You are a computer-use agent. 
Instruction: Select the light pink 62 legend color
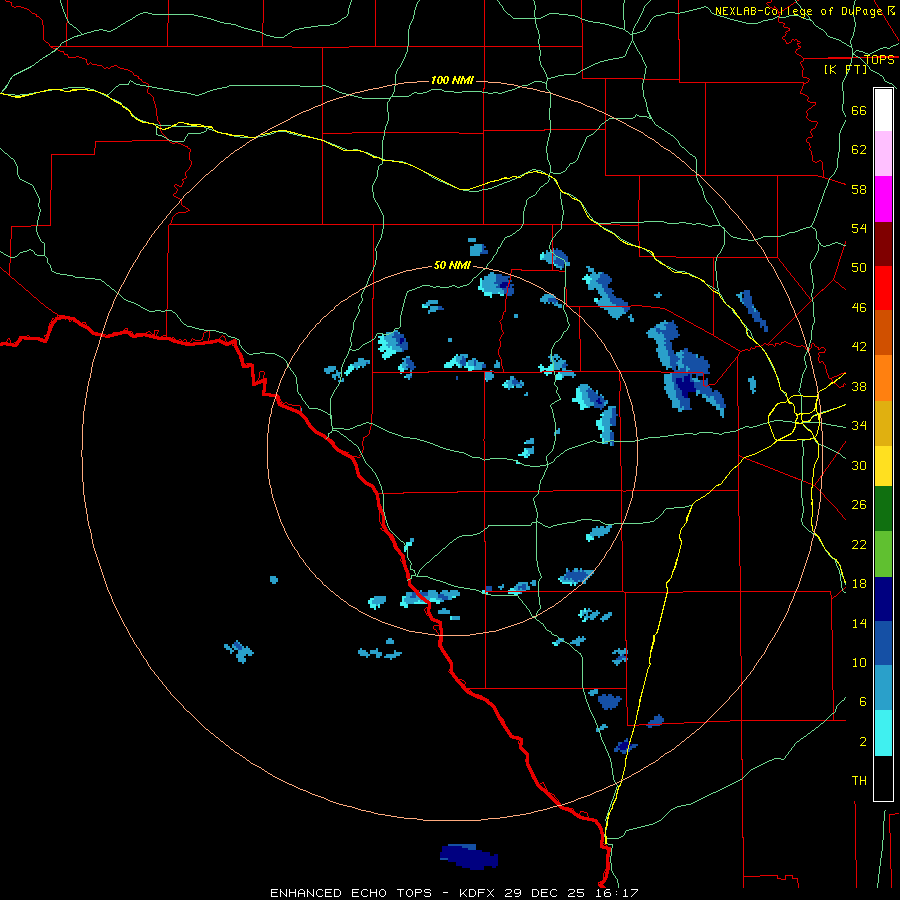883,154
